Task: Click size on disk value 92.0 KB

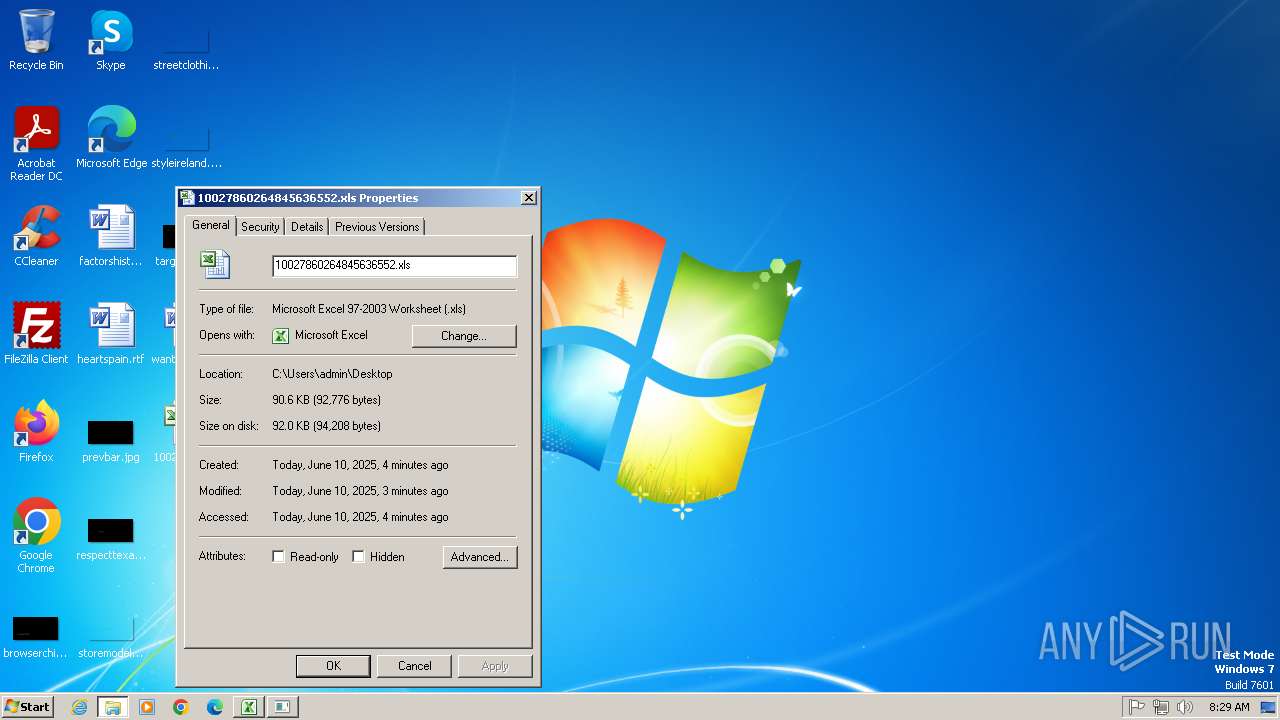Action: pyautogui.click(x=326, y=426)
